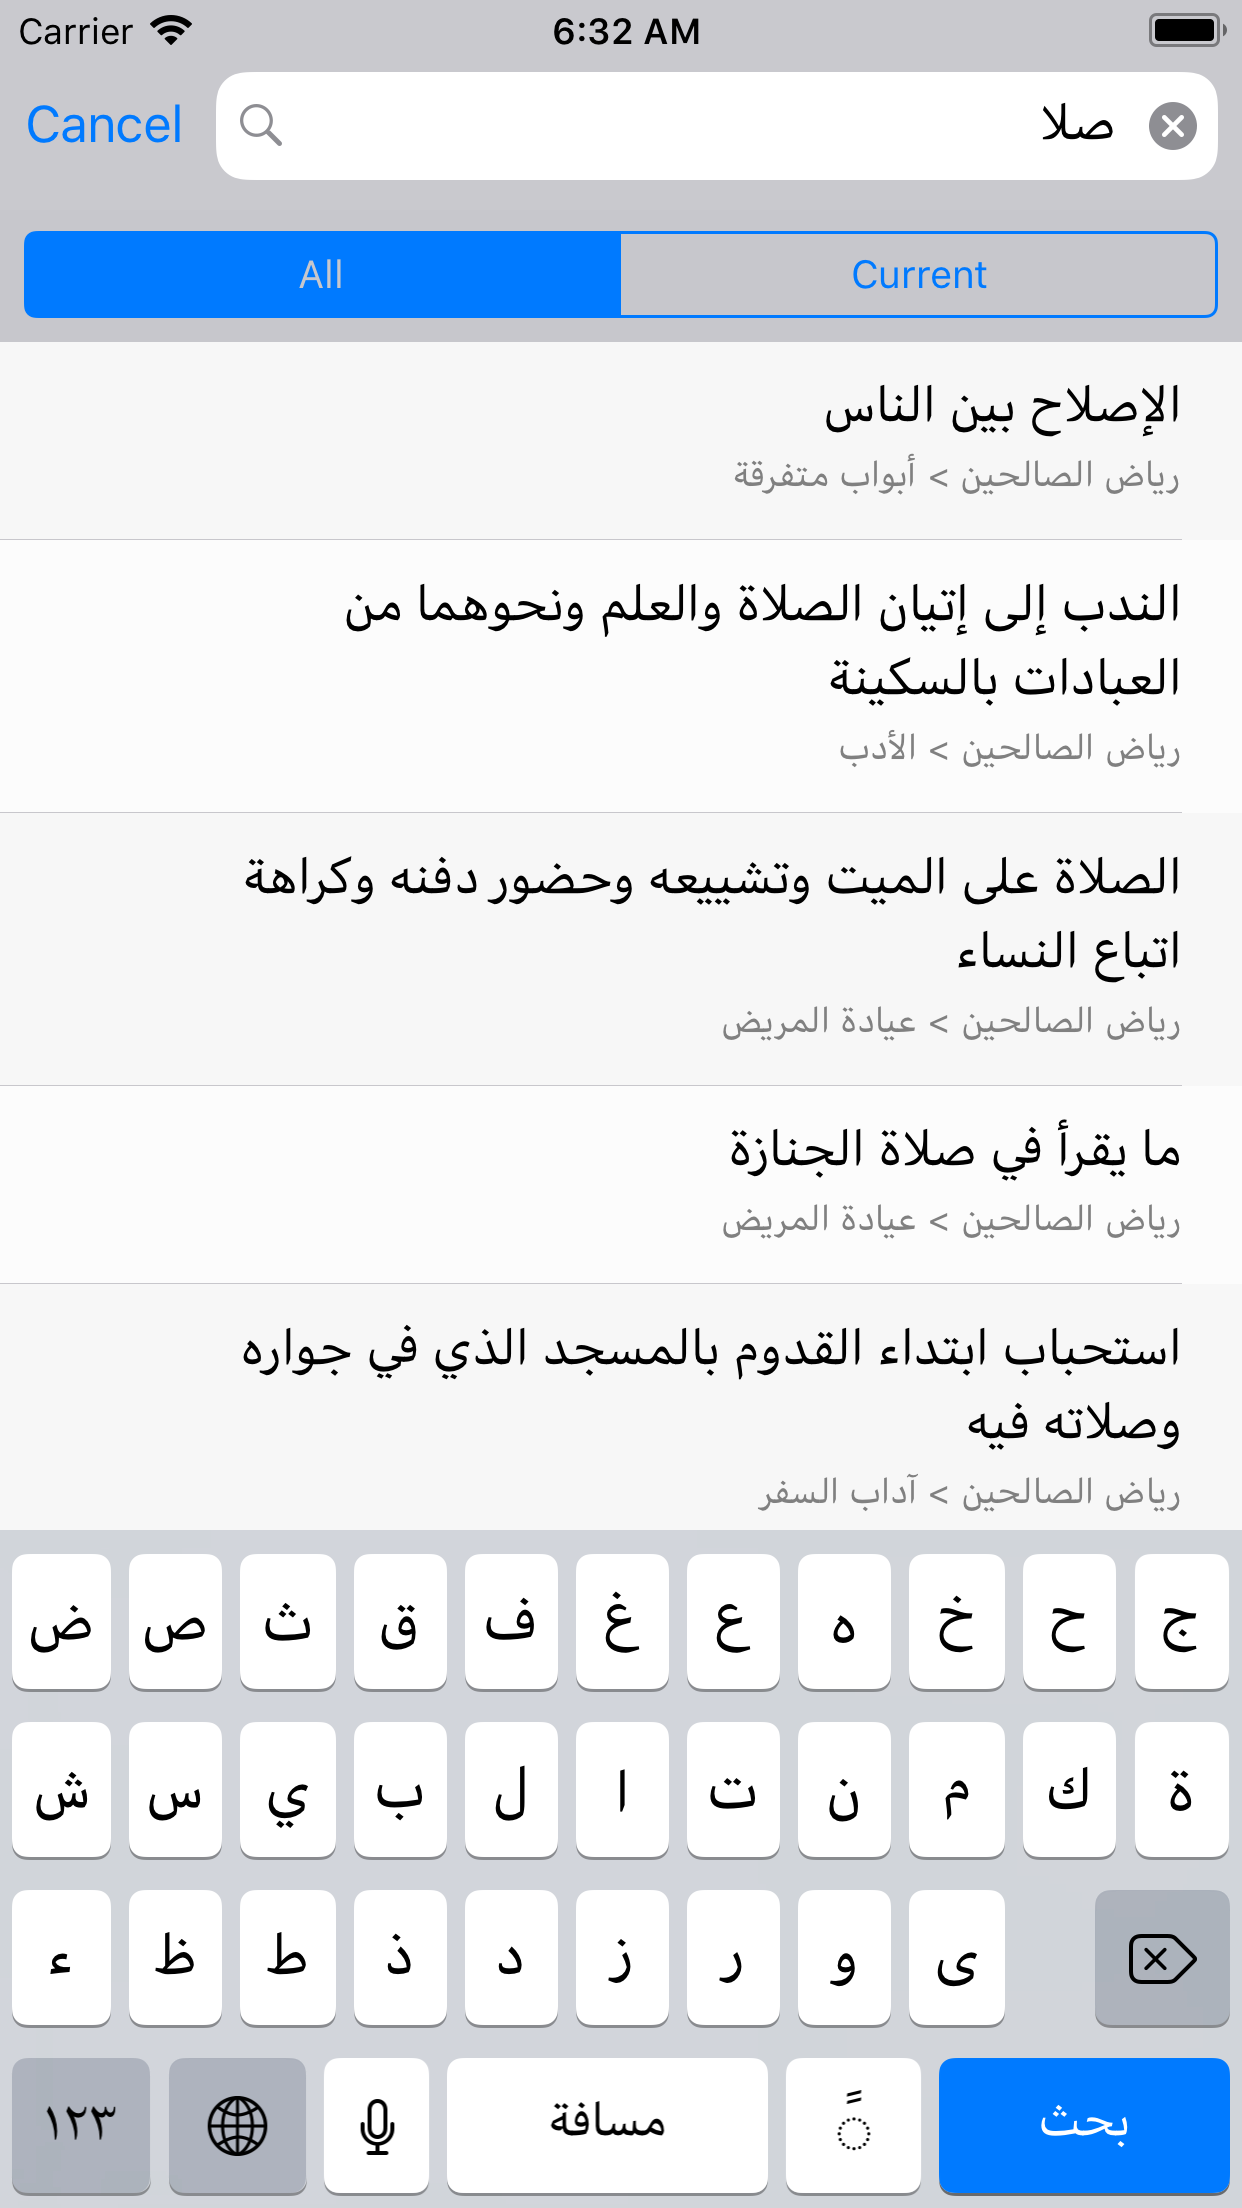
Task: Open result ما يقرأ في صلاة الجنازة
Action: tap(621, 1184)
